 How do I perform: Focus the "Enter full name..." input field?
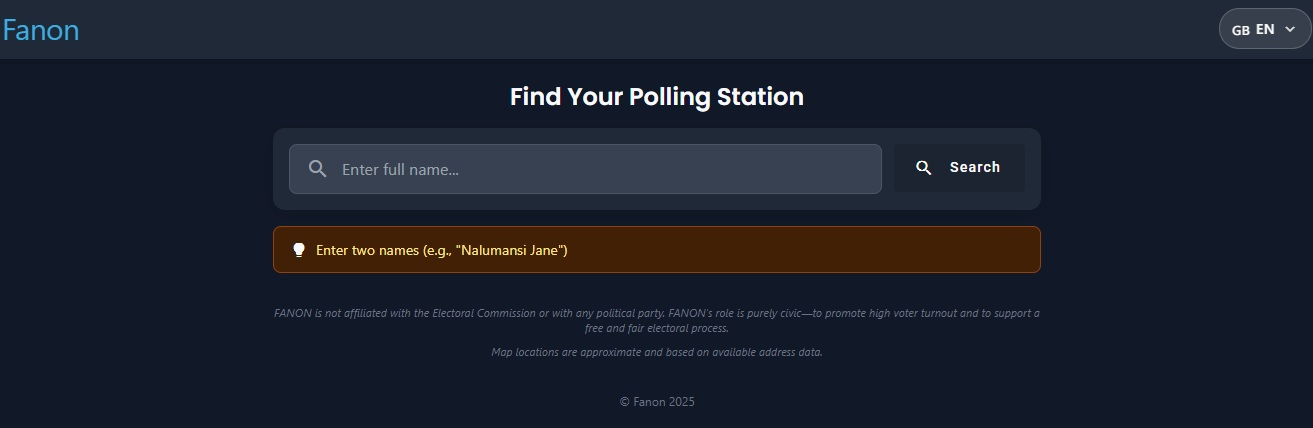[x=600, y=169]
